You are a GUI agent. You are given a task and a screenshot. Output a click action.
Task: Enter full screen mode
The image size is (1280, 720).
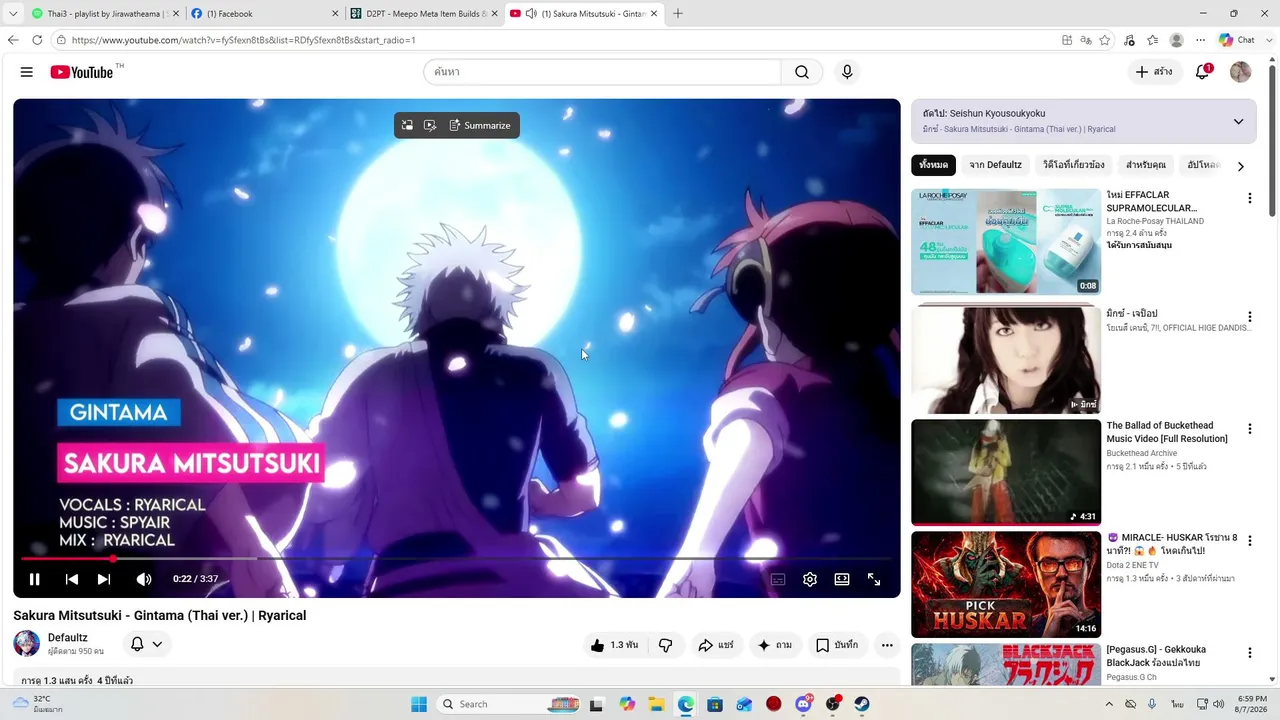874,579
